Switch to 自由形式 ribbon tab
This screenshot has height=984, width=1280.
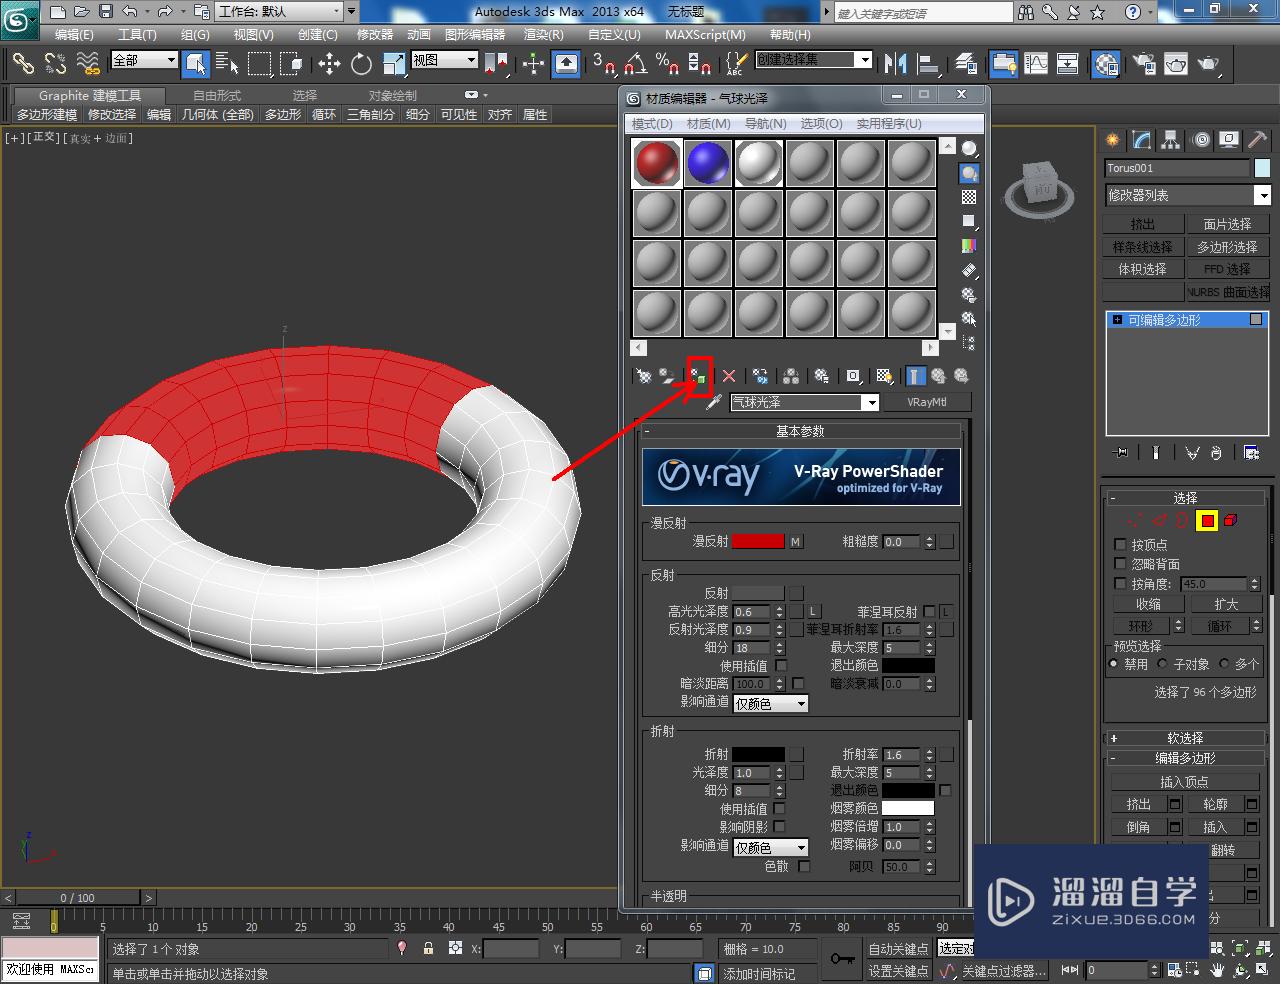click(217, 95)
